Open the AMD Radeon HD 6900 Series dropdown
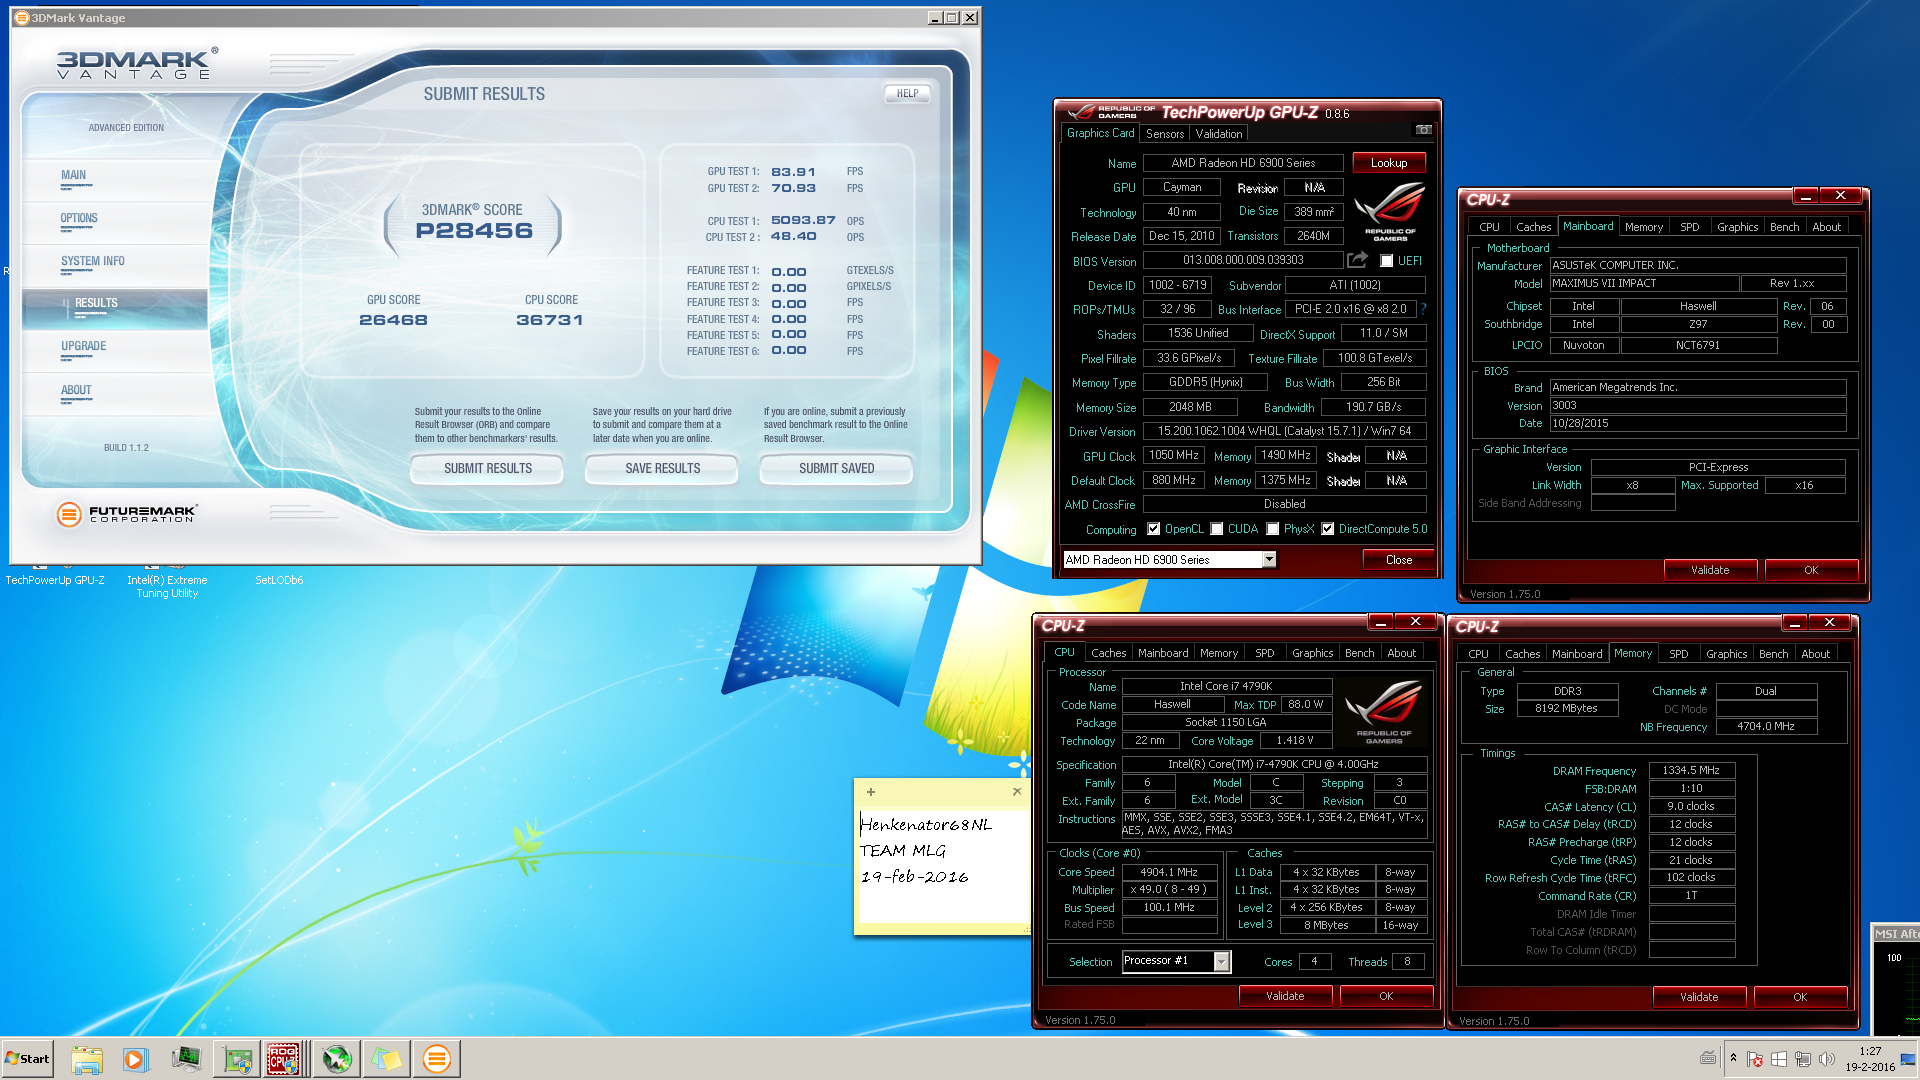The width and height of the screenshot is (1920, 1080). click(1269, 560)
